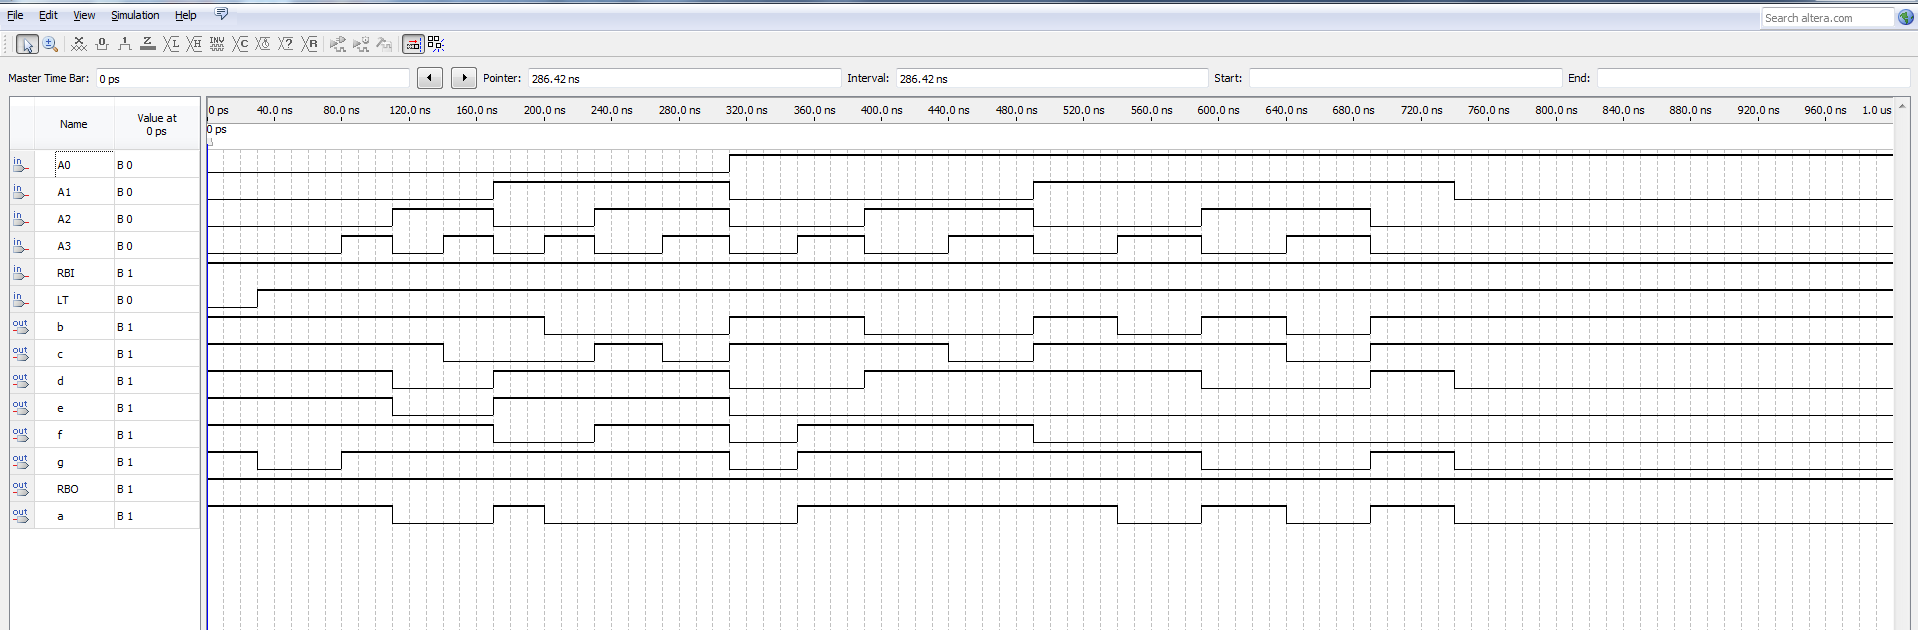Move time bar to next transition

464,78
